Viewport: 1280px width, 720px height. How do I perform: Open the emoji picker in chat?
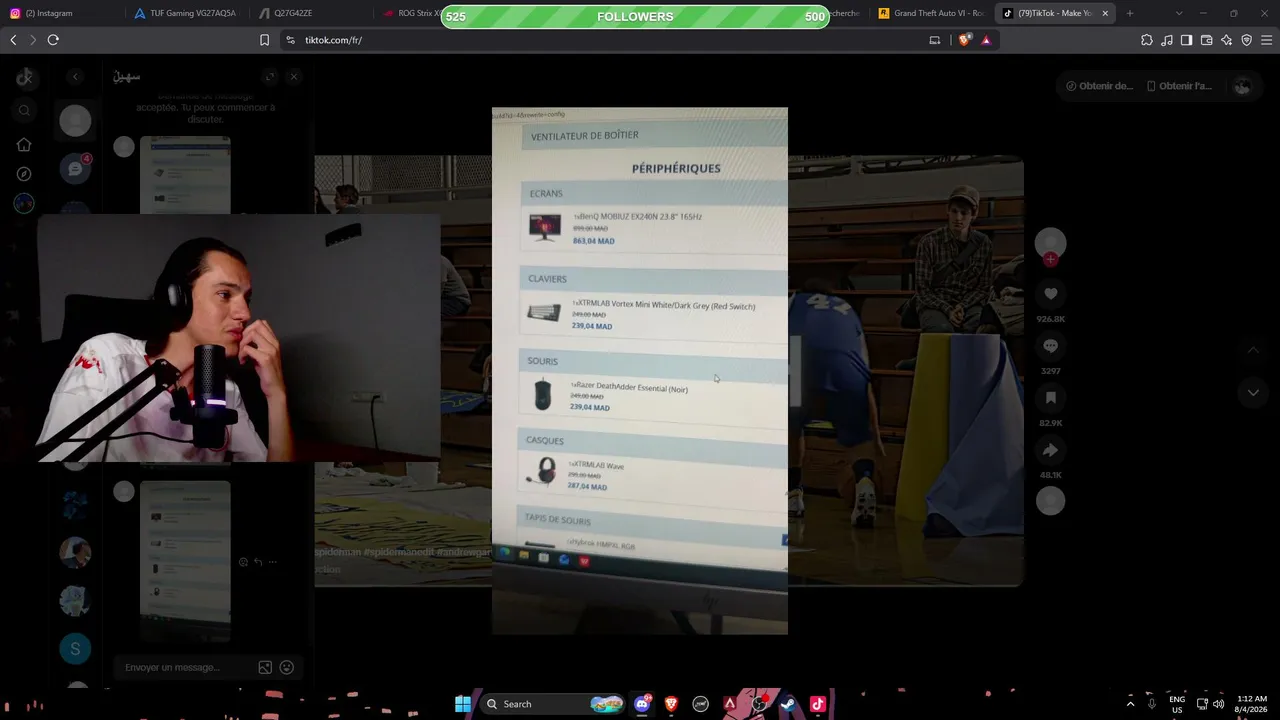coord(287,668)
